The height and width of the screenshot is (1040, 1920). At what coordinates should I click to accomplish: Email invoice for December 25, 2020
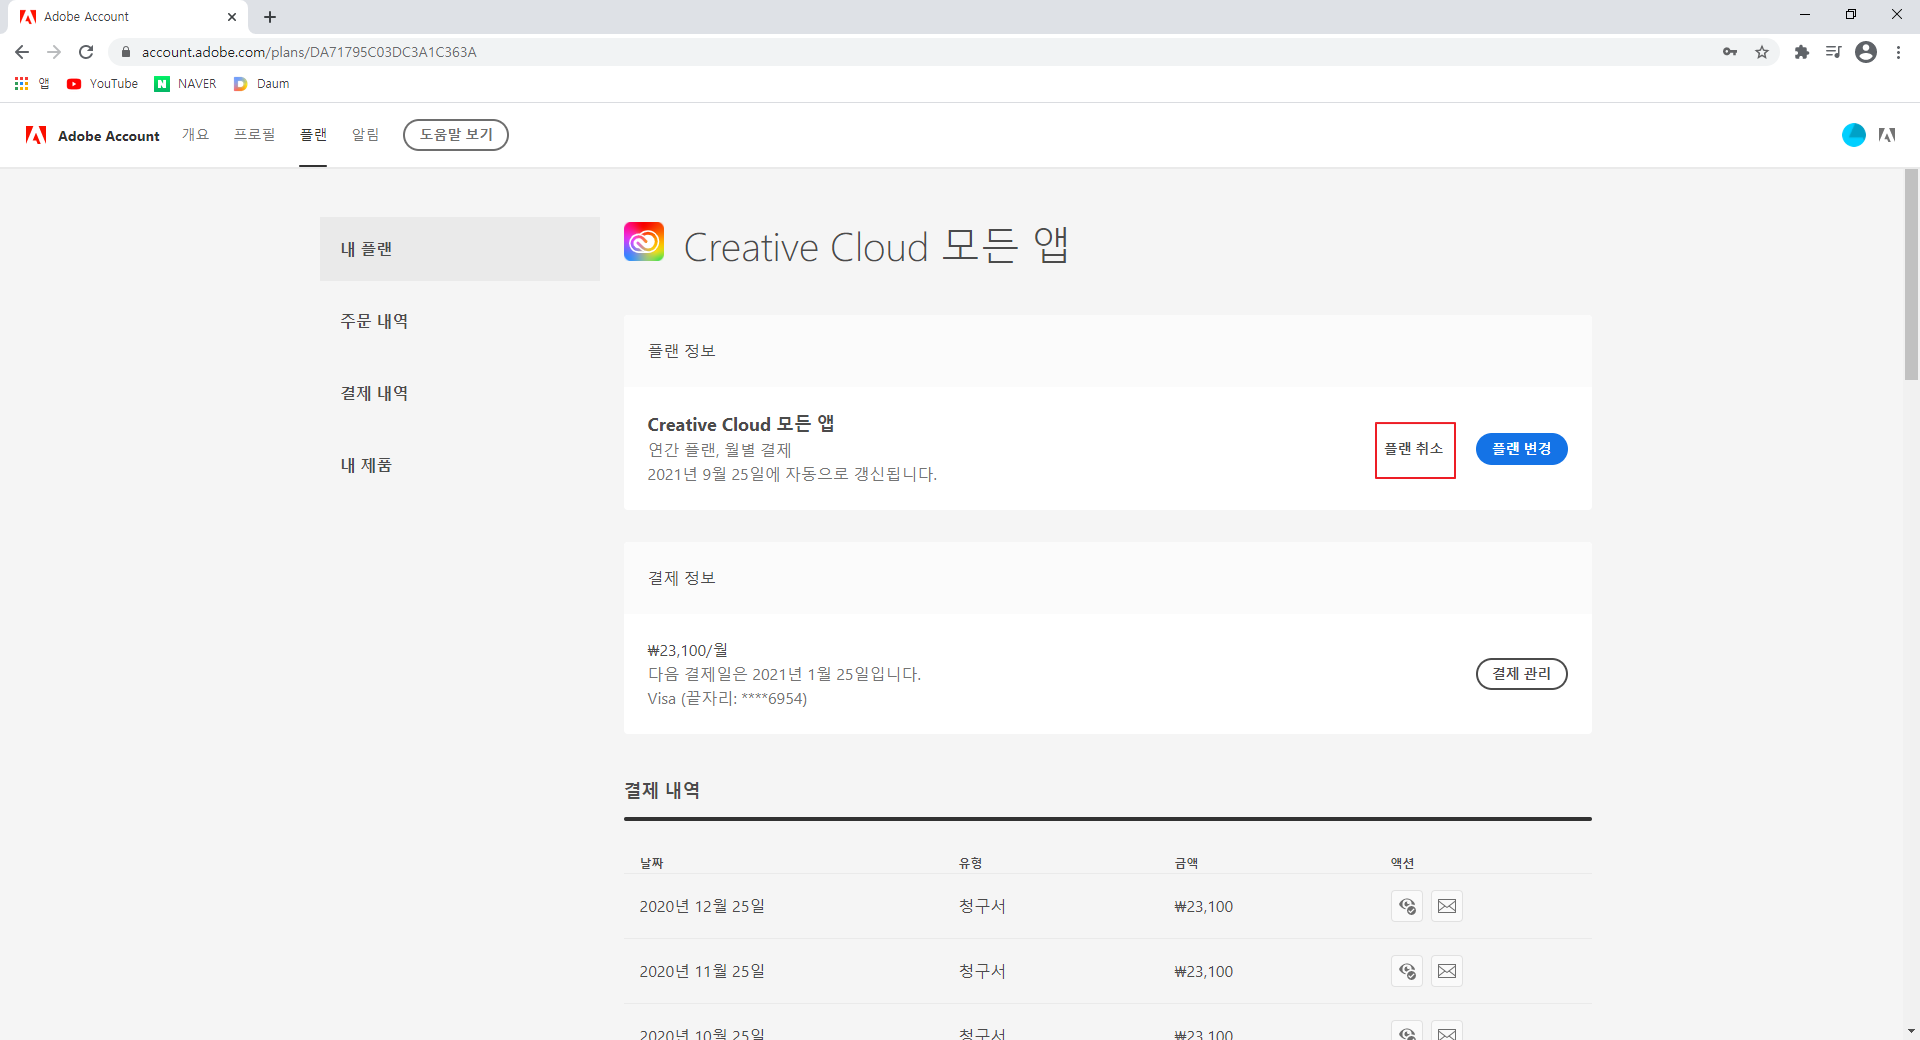point(1447,906)
